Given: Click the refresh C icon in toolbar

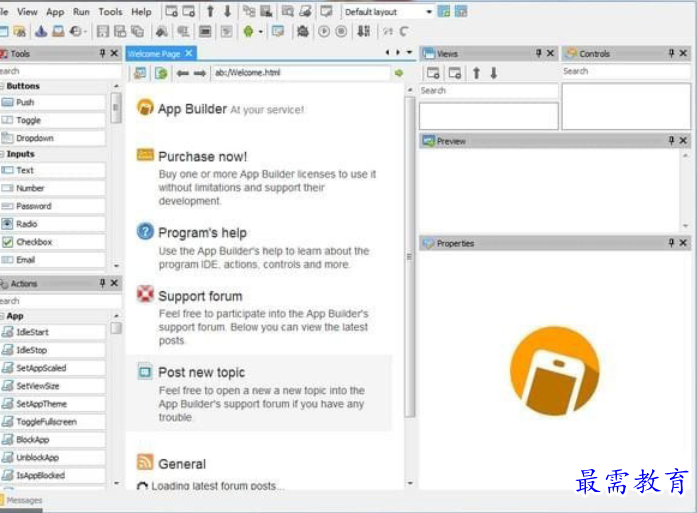Looking at the screenshot, I should coord(404,31).
